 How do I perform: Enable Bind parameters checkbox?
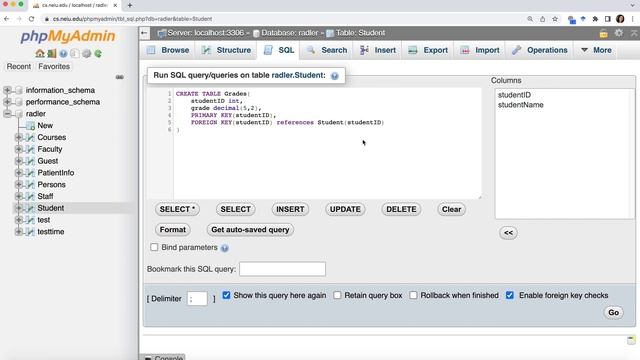coord(154,247)
